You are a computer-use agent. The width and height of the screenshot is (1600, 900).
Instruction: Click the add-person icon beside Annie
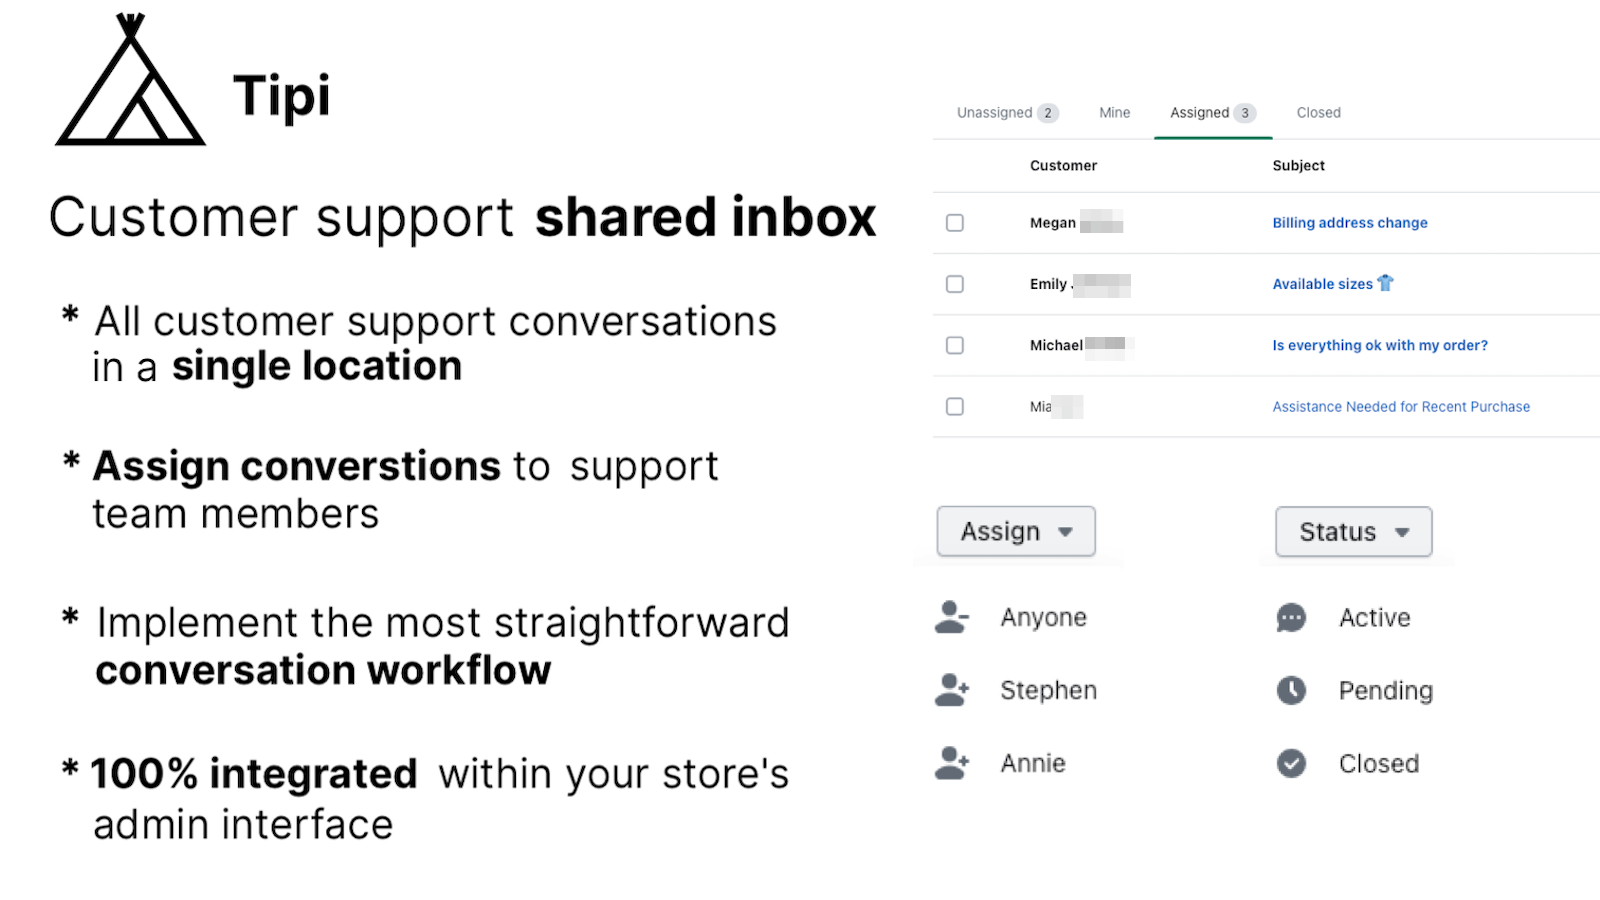pos(951,763)
